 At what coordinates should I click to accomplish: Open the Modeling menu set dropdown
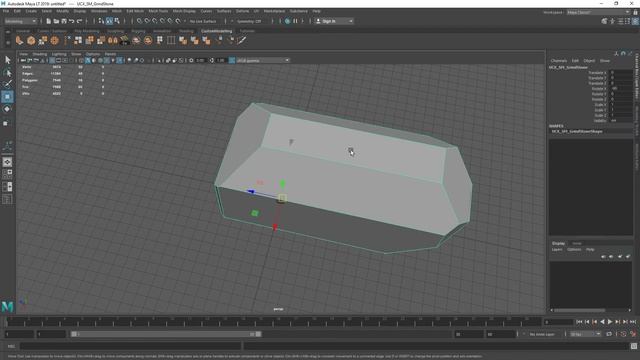(20, 21)
